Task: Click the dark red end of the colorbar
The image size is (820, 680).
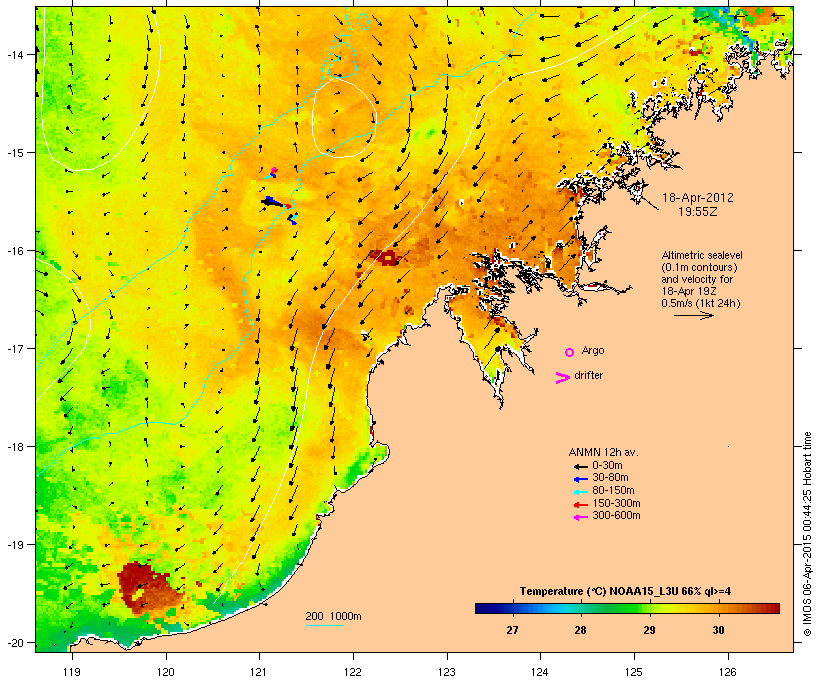Action: pos(773,608)
